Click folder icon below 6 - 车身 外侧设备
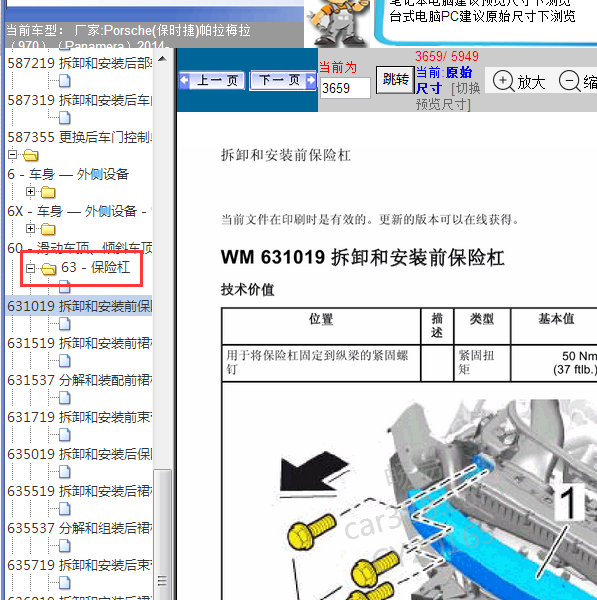597x600 pixels. click(48, 192)
